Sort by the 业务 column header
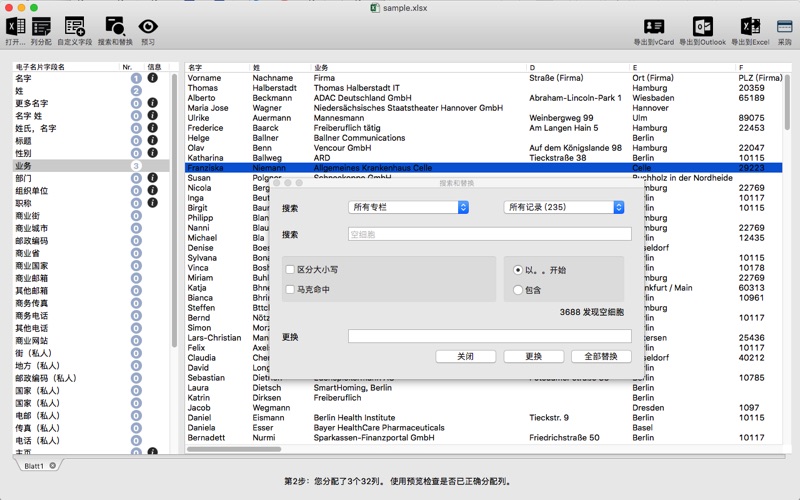Viewport: 800px width, 500px height. point(418,67)
